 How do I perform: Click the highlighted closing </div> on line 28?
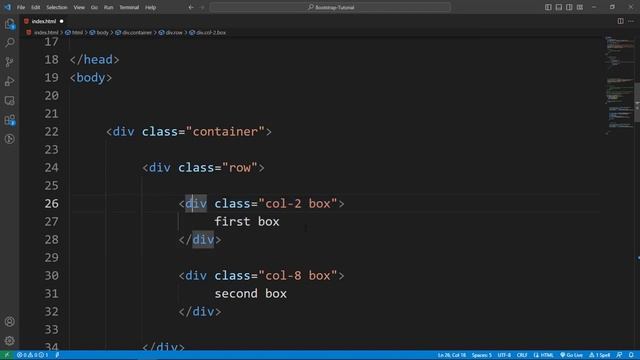point(200,240)
